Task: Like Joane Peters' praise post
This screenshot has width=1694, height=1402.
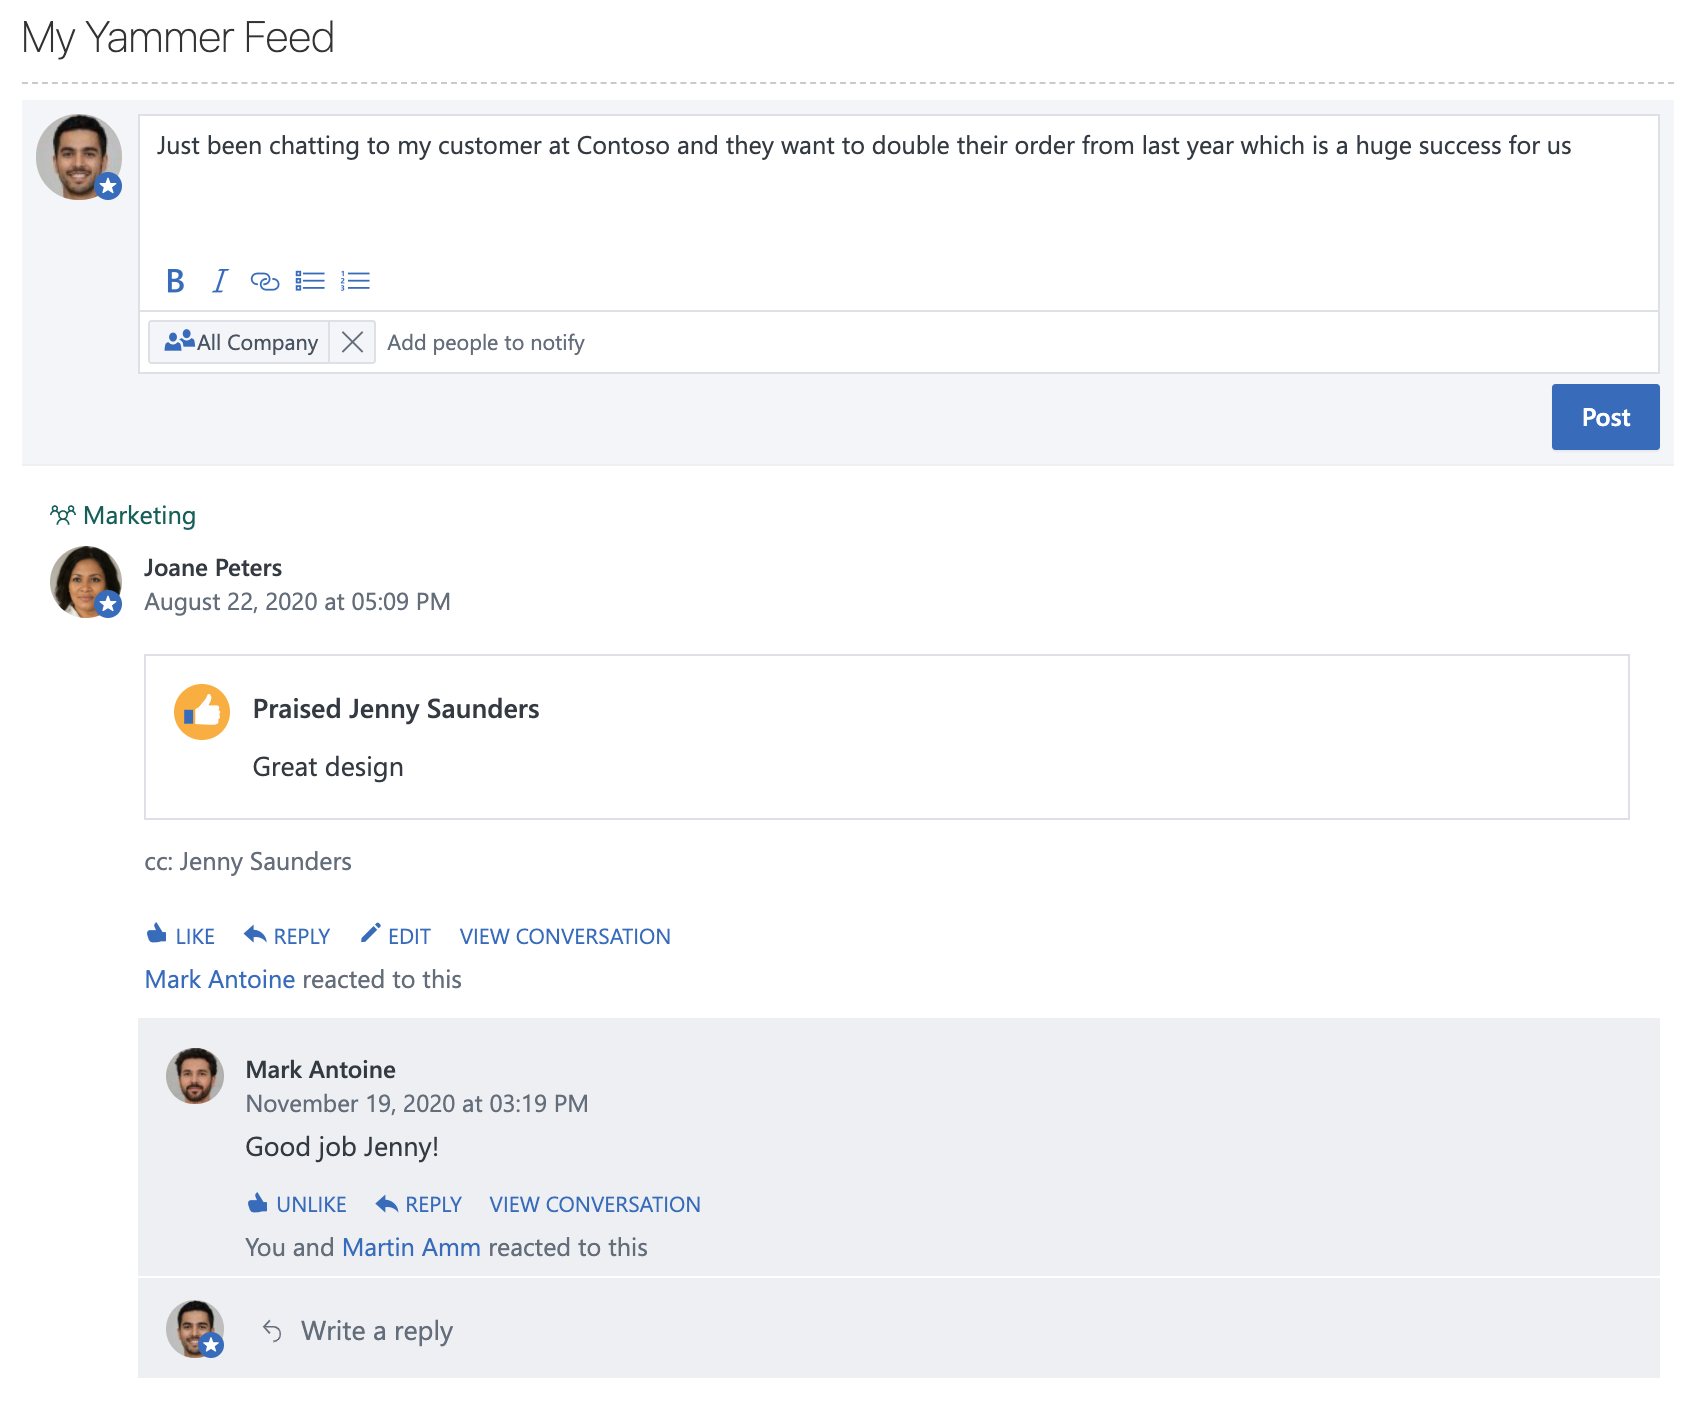Action: (x=181, y=936)
